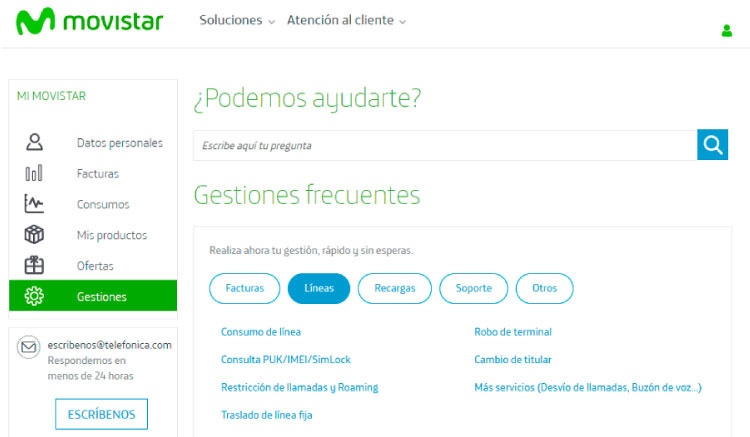This screenshot has height=437, width=750.
Task: Open Restricción de llamadas y Roaming link
Action: pos(299,387)
